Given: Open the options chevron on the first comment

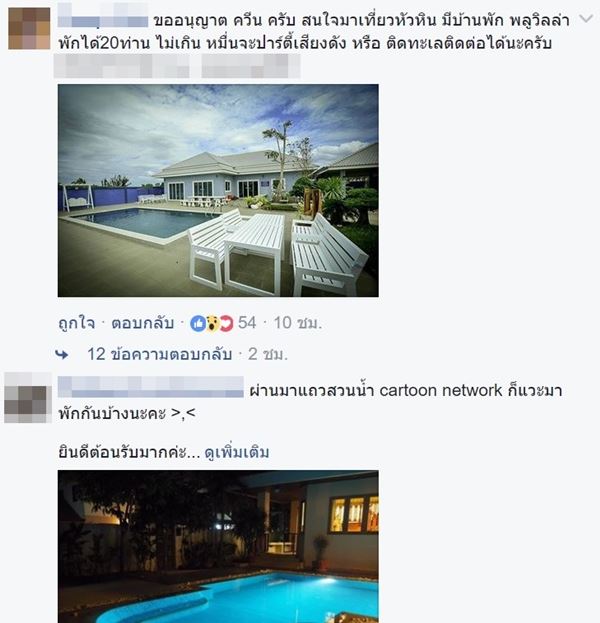Looking at the screenshot, I should coord(586,19).
